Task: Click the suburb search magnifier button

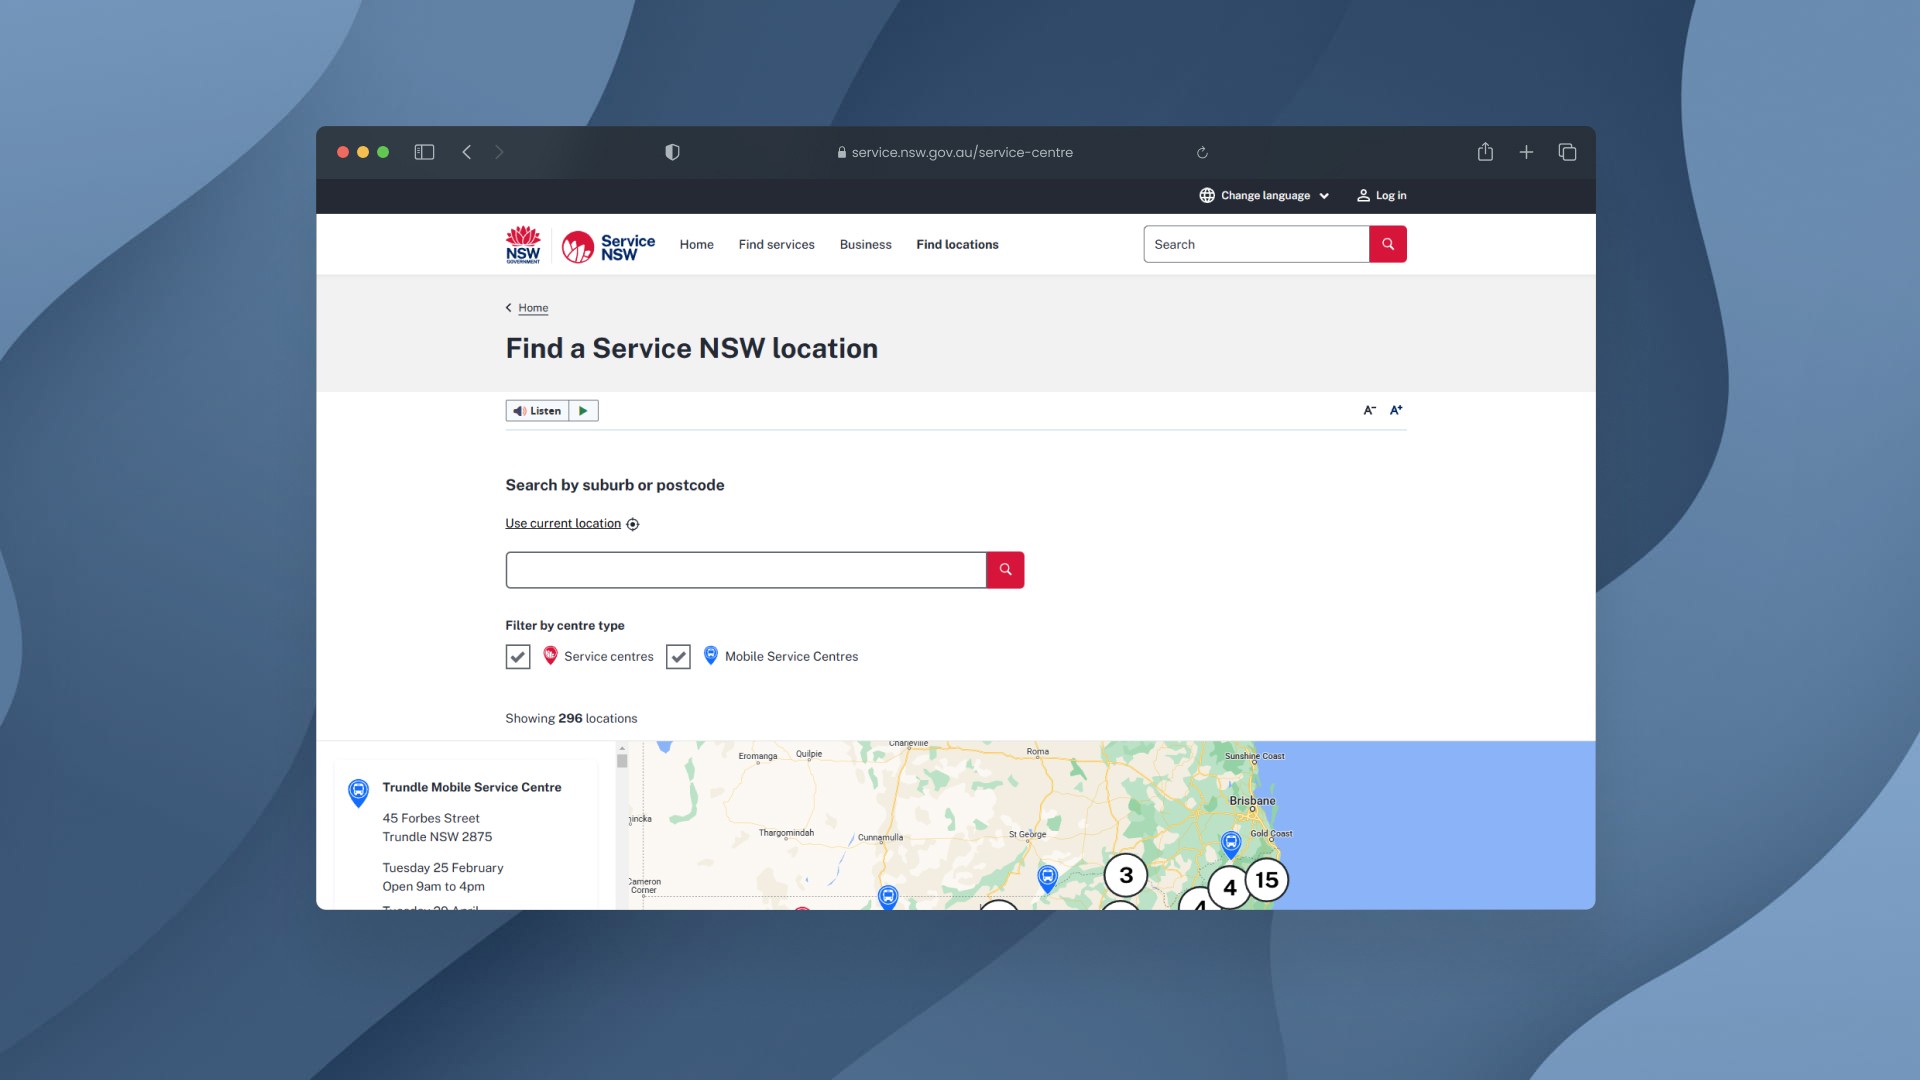Action: coord(1005,570)
